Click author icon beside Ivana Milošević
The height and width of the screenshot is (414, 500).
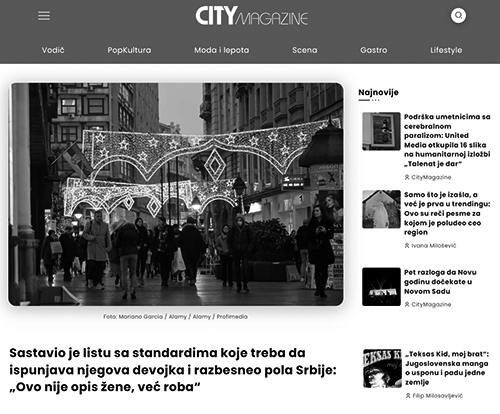(x=407, y=245)
